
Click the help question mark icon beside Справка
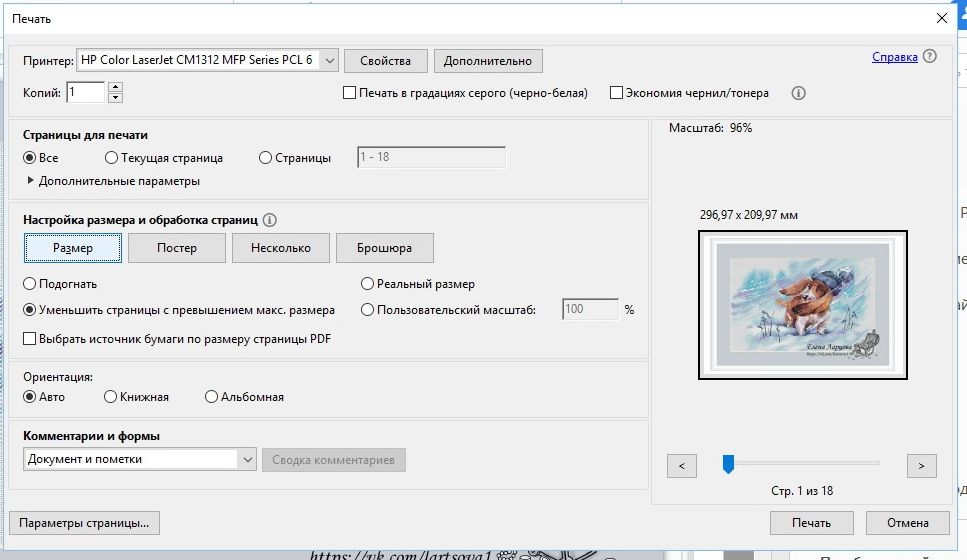point(930,57)
